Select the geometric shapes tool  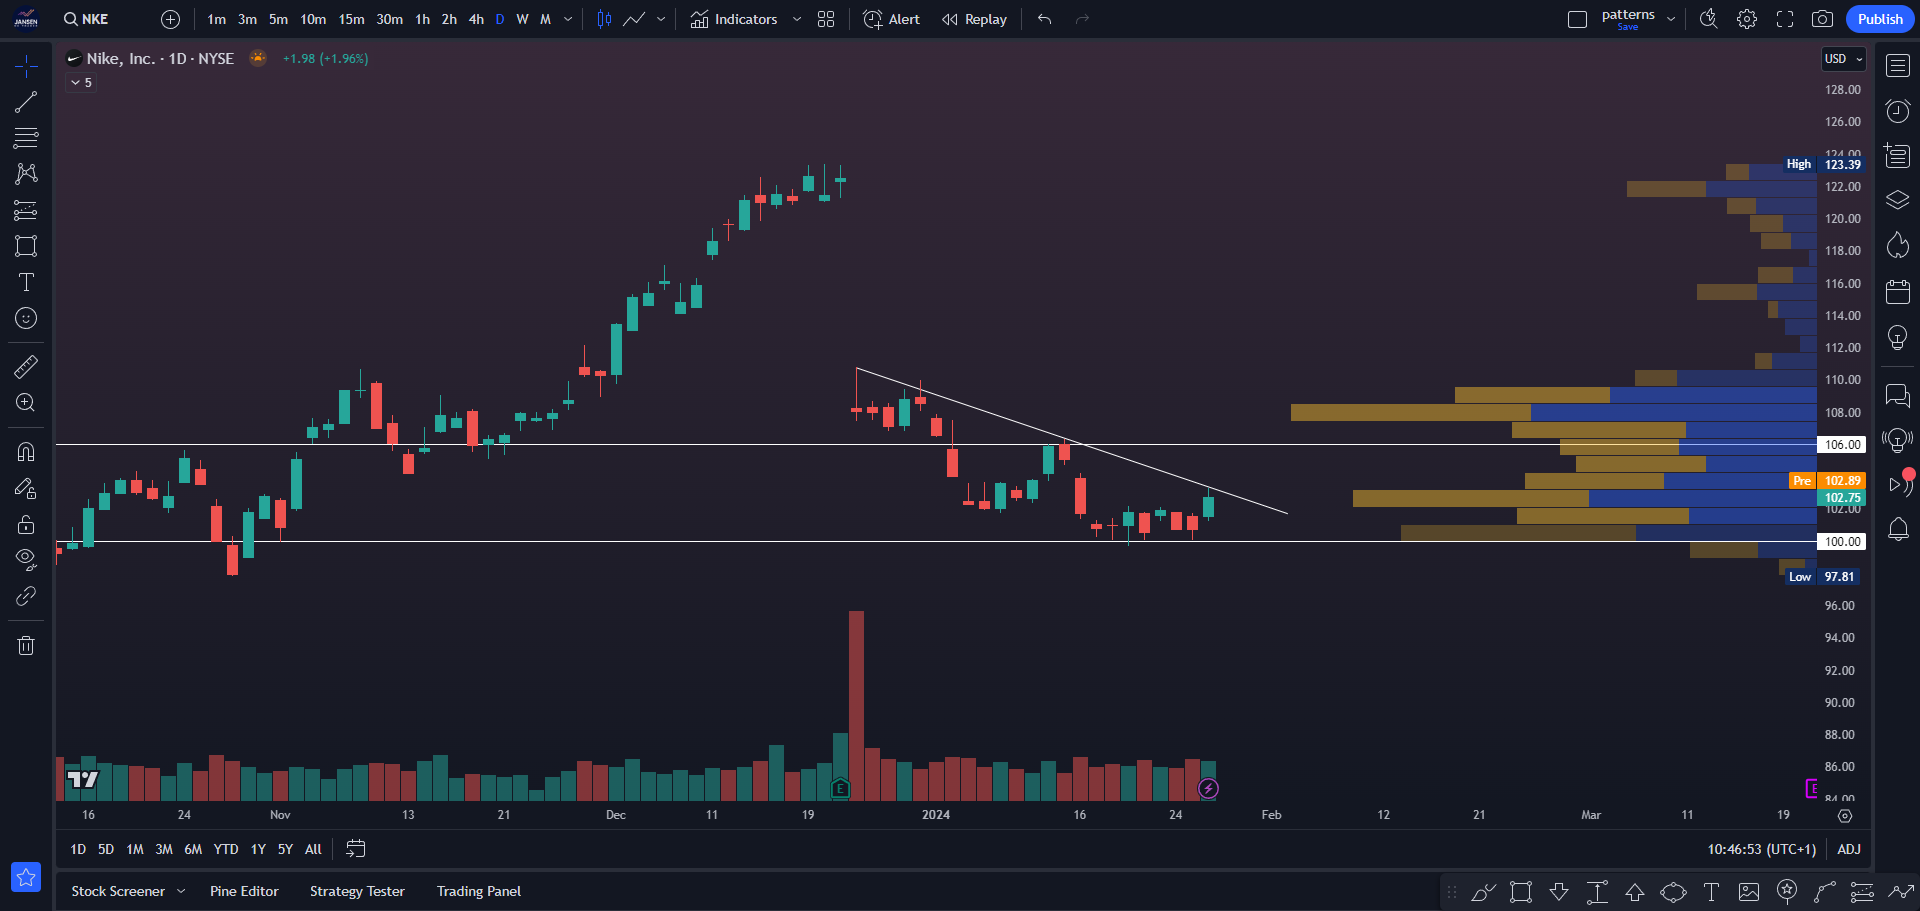pos(26,246)
